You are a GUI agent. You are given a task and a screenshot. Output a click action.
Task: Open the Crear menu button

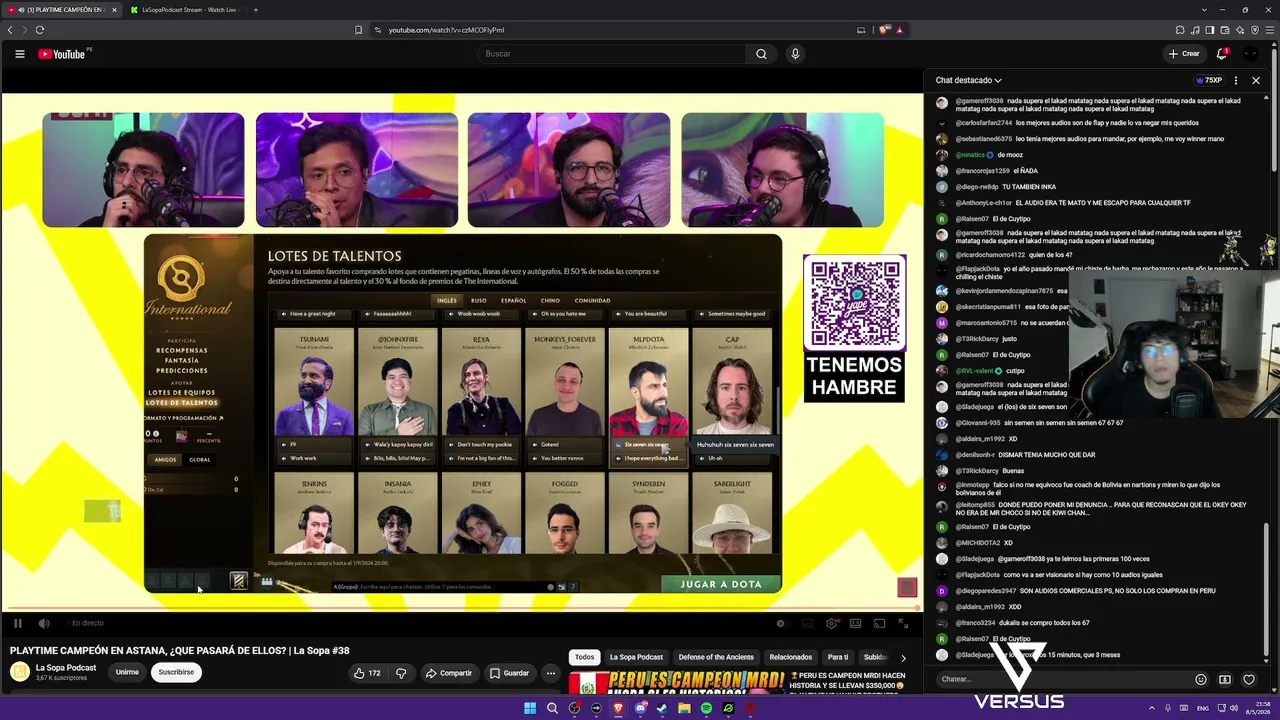1184,54
